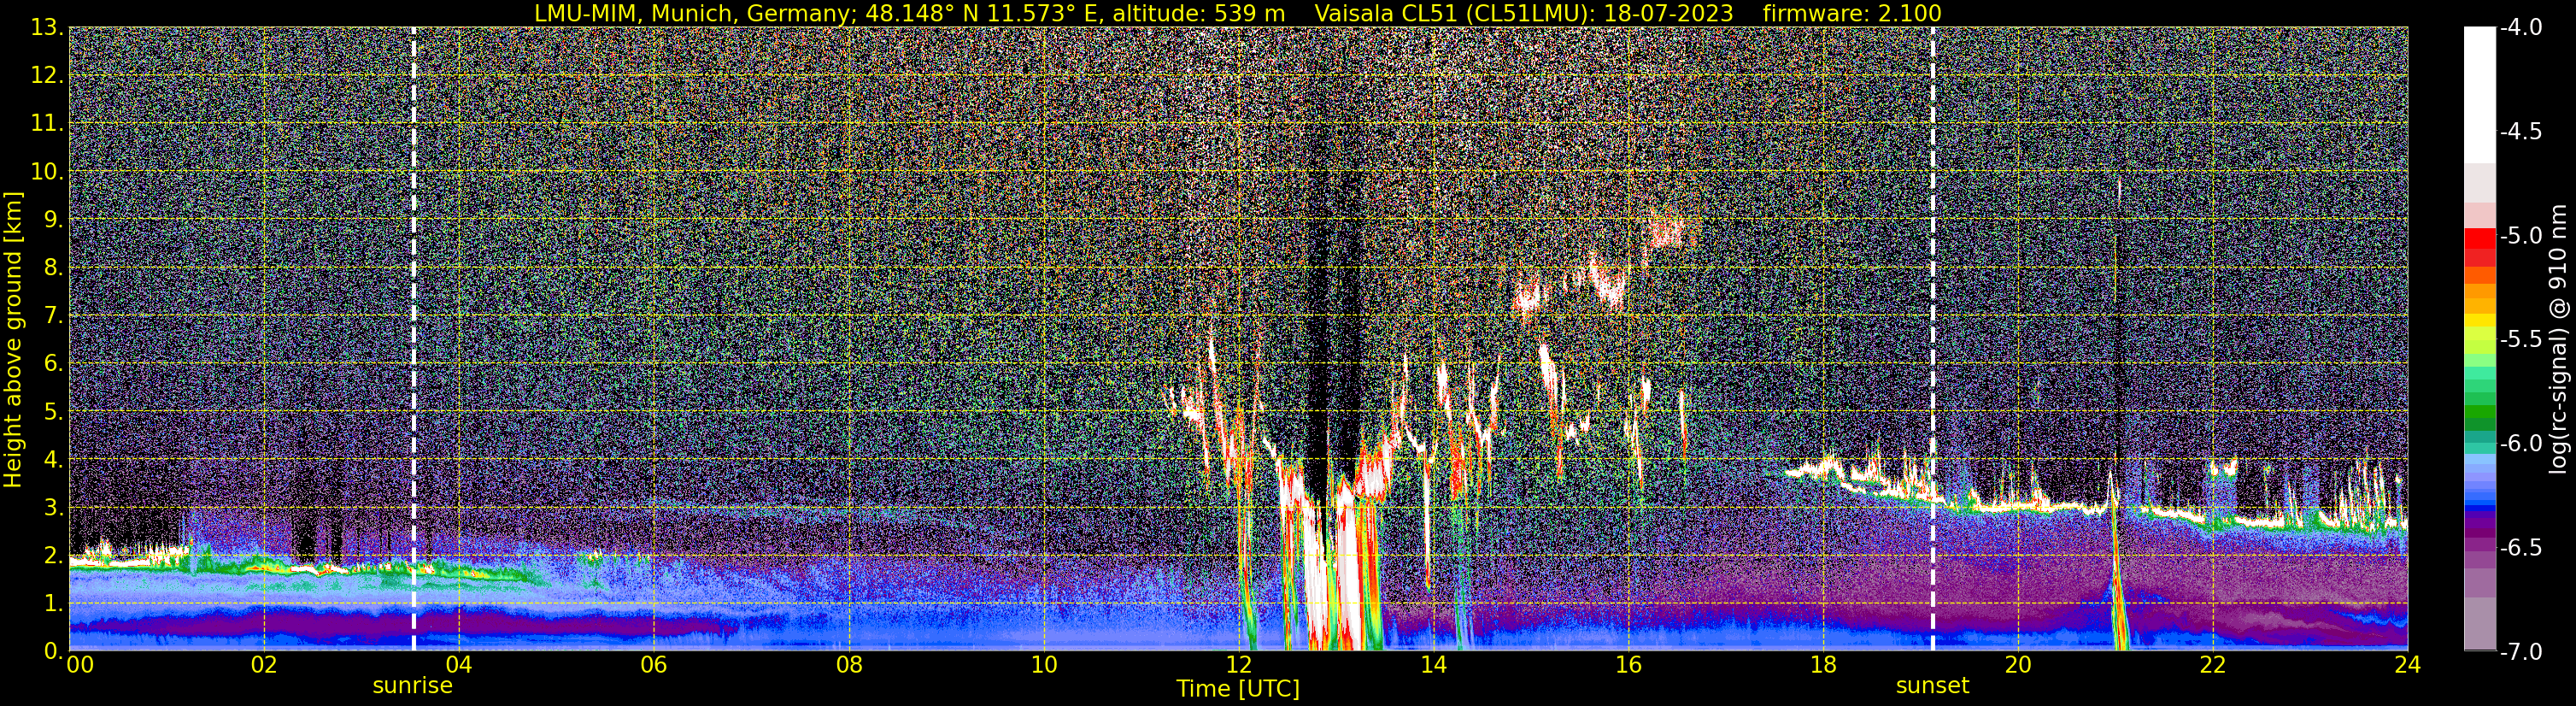Click the time-axis tick label '10'
The height and width of the screenshot is (706, 2576).
coord(1043,665)
